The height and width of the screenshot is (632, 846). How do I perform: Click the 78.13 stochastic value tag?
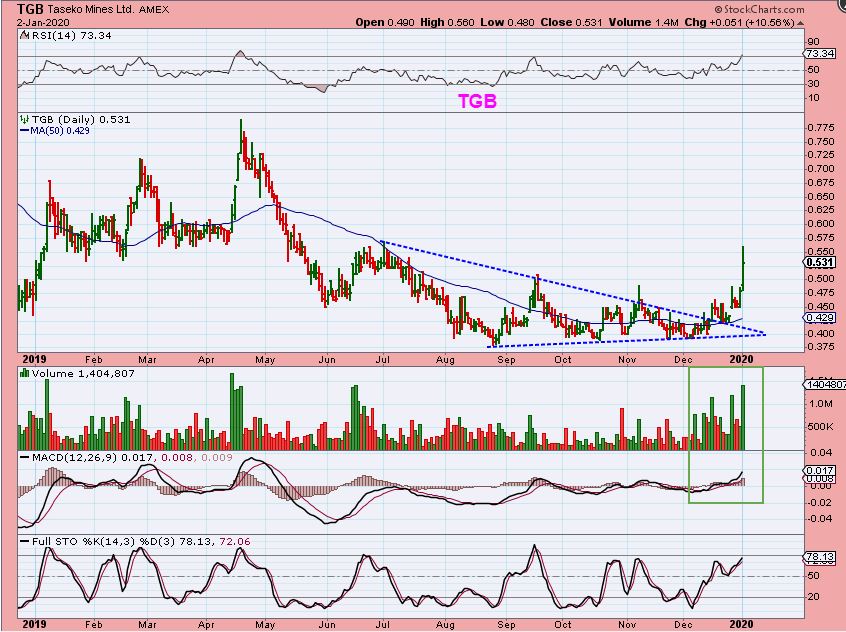tap(820, 556)
